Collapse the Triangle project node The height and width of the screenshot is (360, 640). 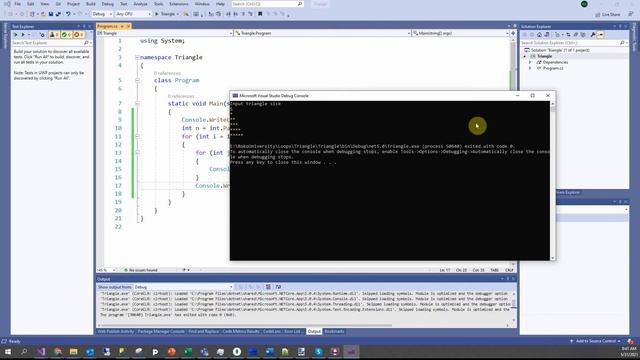point(525,56)
